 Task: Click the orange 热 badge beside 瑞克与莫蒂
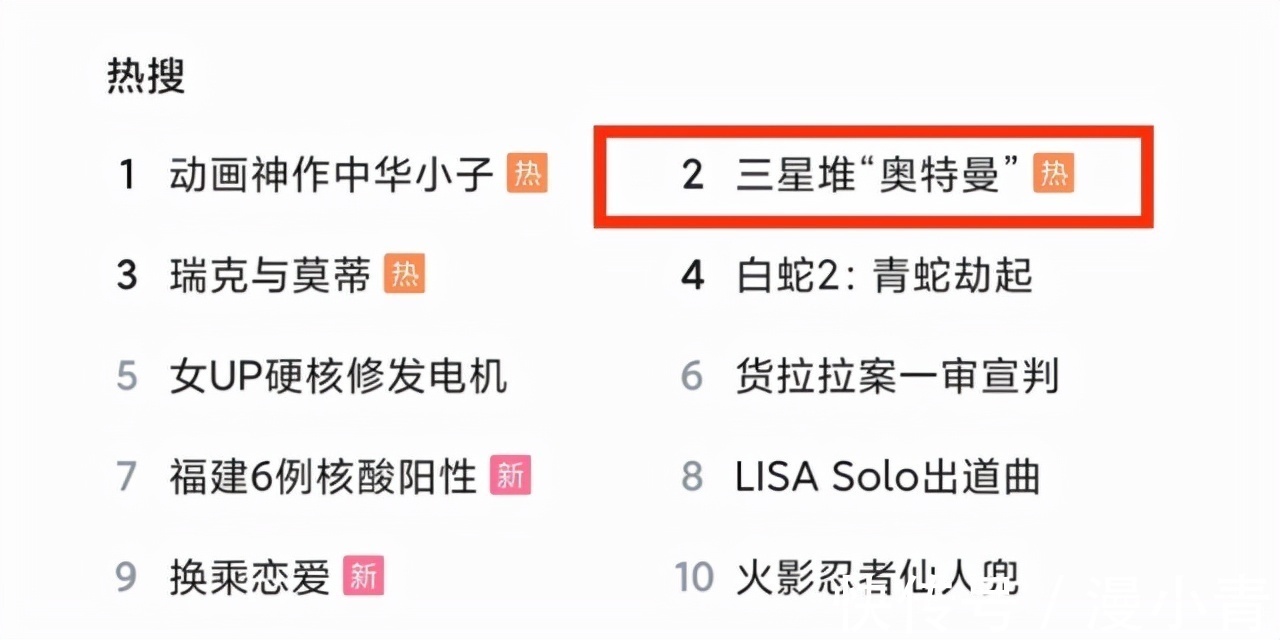click(404, 274)
